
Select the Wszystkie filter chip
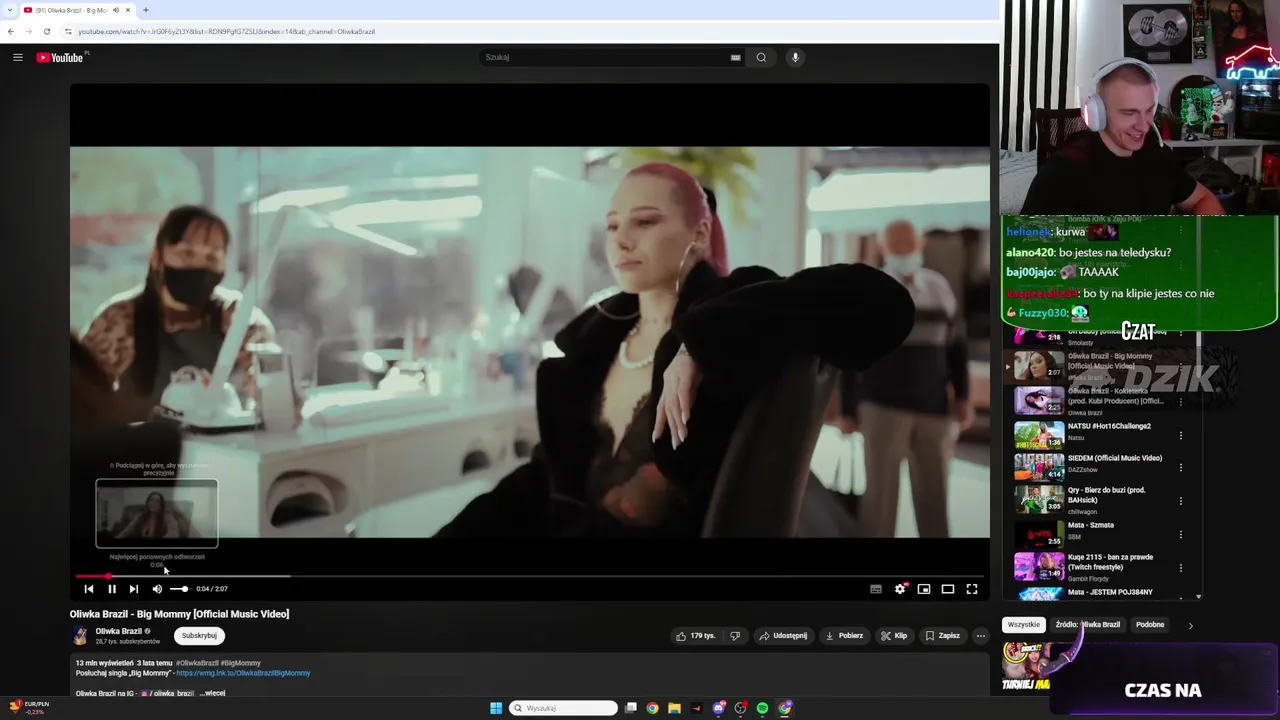pyautogui.click(x=1023, y=625)
